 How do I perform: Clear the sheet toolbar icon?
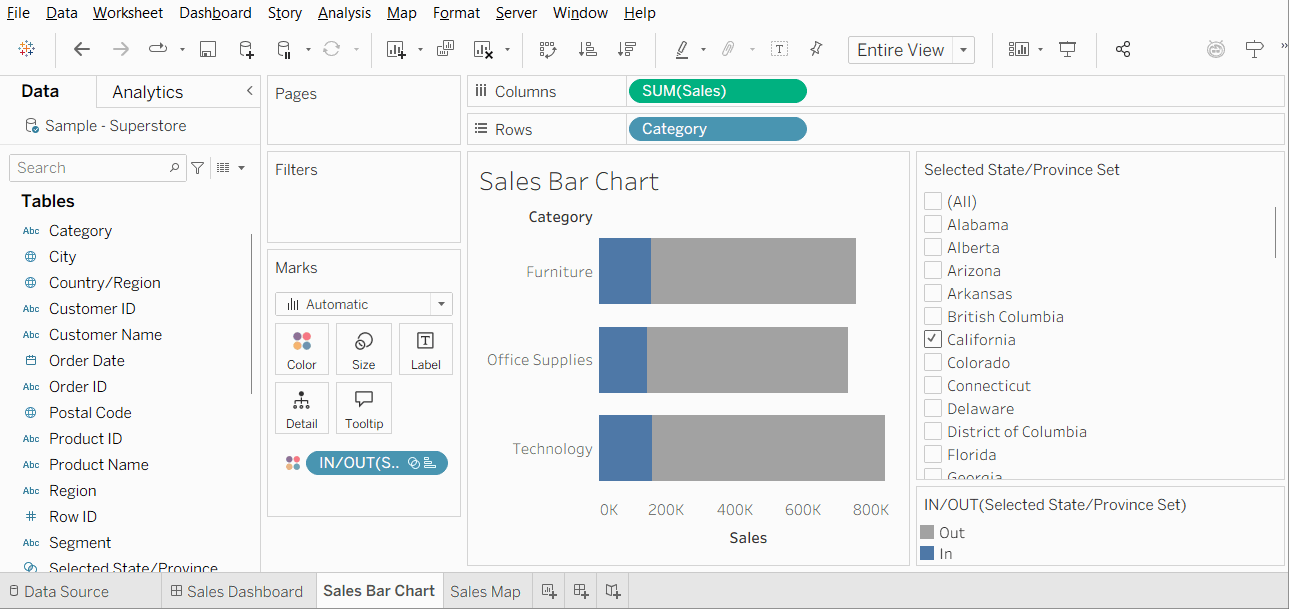tap(484, 49)
